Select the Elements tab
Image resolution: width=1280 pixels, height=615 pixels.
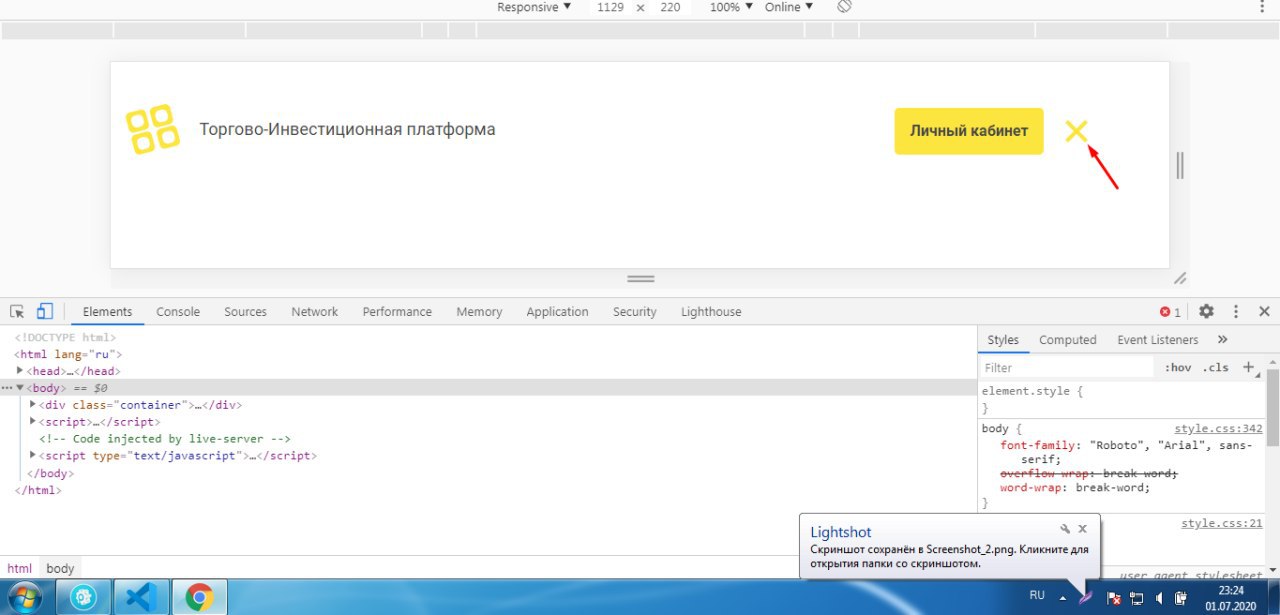pos(107,312)
